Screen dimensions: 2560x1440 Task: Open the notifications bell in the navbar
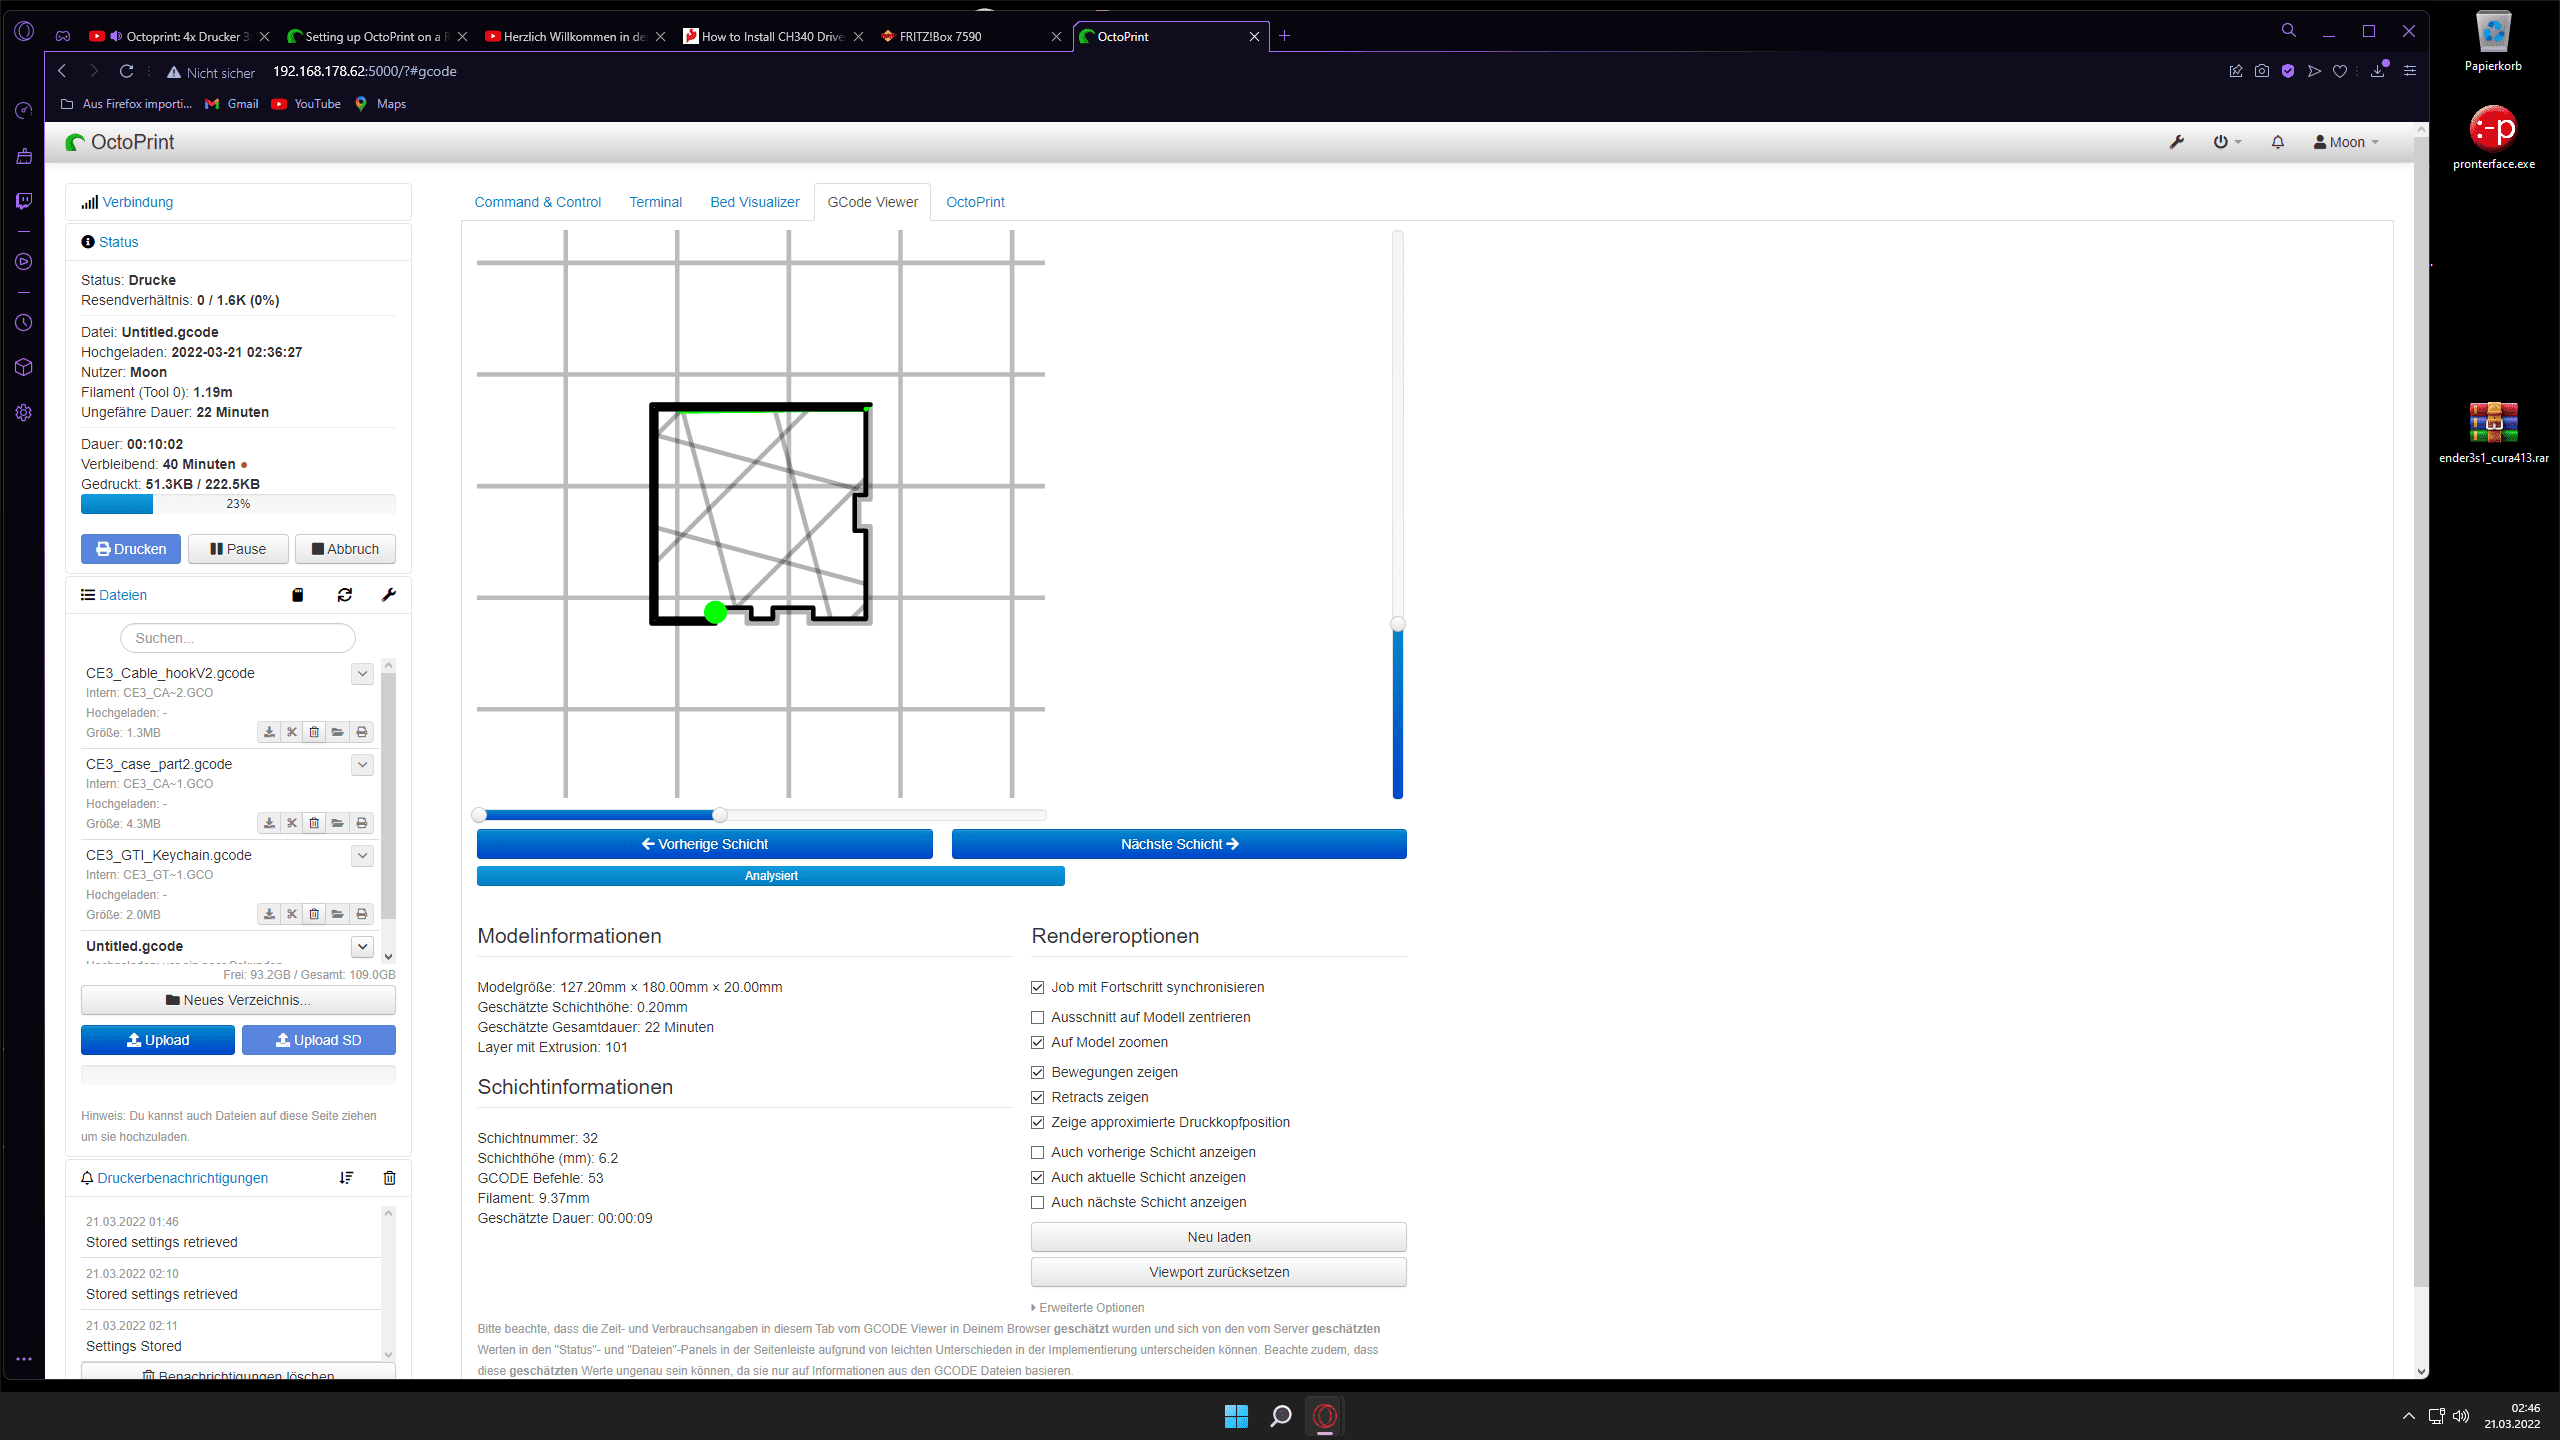click(2278, 142)
